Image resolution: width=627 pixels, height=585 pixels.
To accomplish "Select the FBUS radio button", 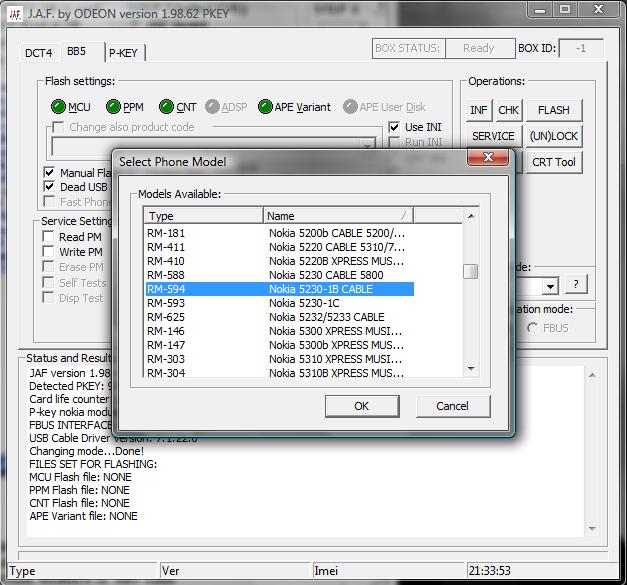I will [x=532, y=328].
